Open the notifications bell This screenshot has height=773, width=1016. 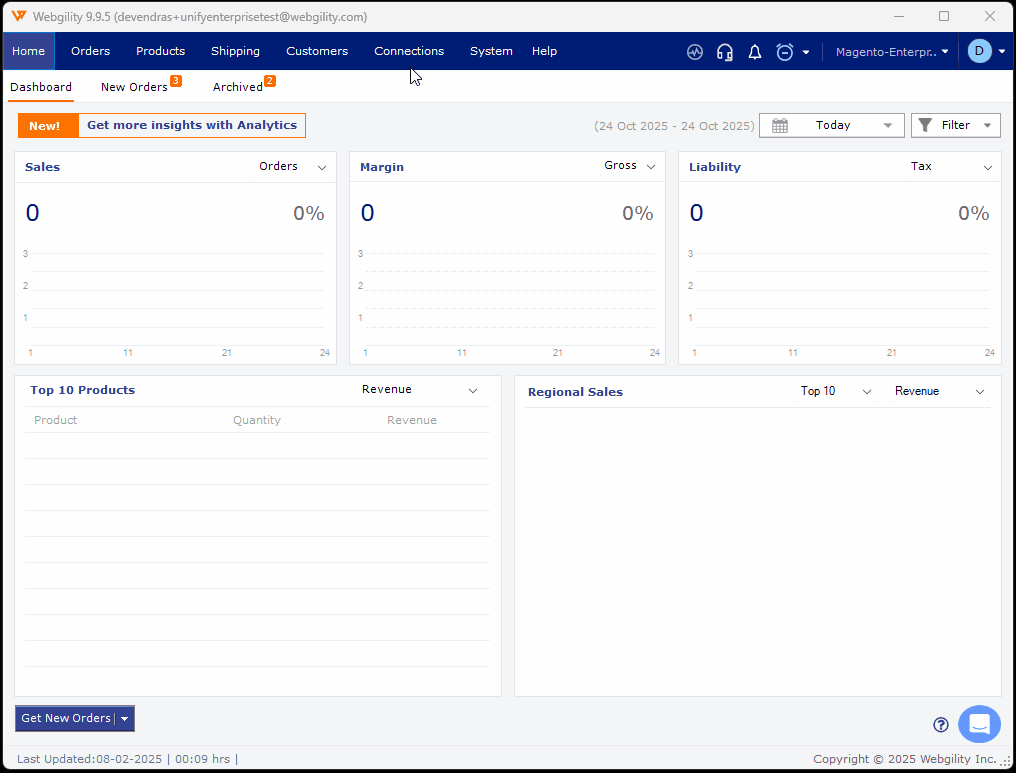[x=755, y=52]
